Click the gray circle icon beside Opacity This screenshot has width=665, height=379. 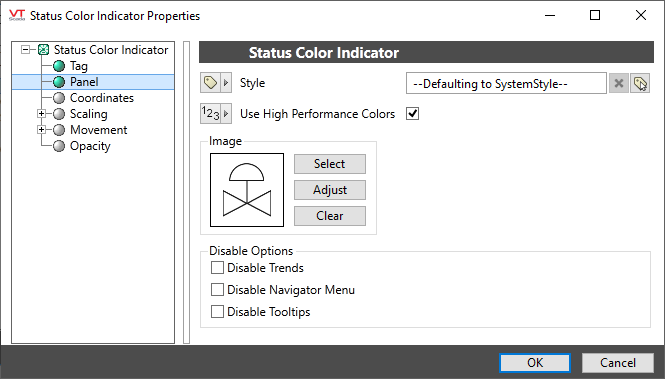(x=59, y=146)
